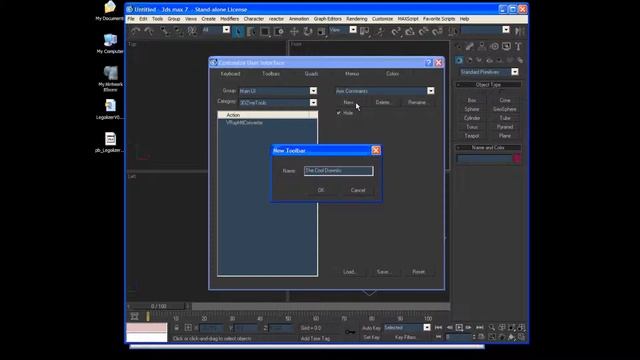Choose the Rectangular Selection Region tool

pyautogui.click(x=265, y=31)
